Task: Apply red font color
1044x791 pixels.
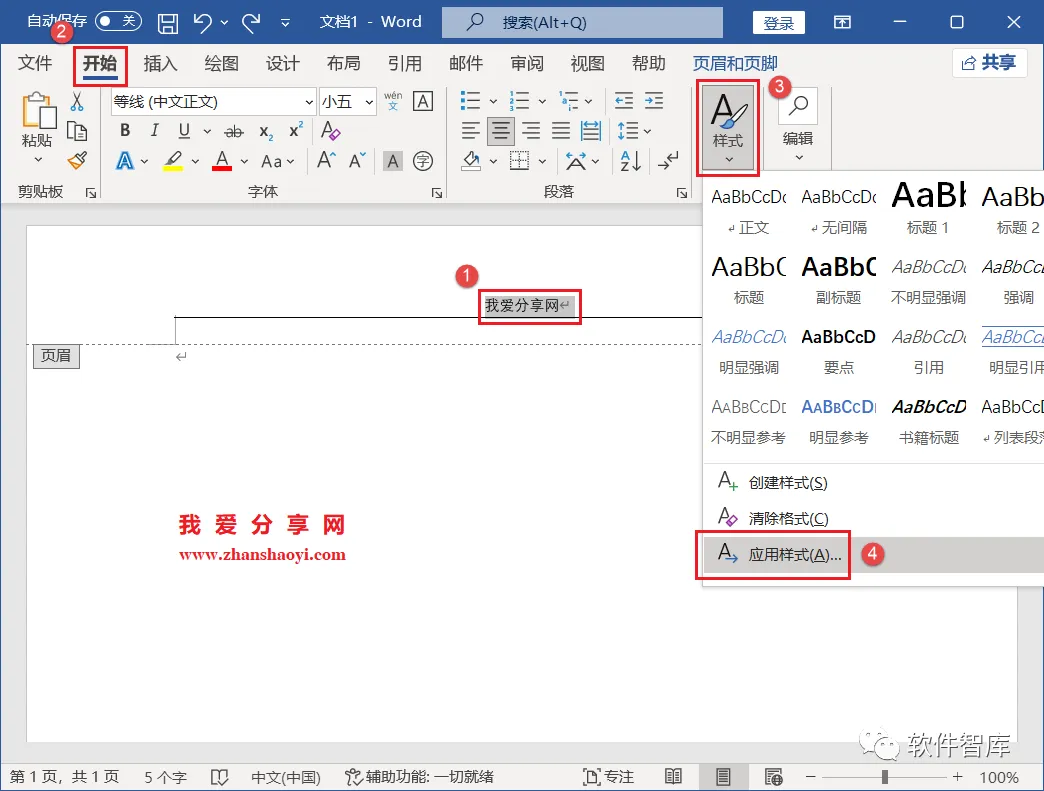Action: click(222, 161)
